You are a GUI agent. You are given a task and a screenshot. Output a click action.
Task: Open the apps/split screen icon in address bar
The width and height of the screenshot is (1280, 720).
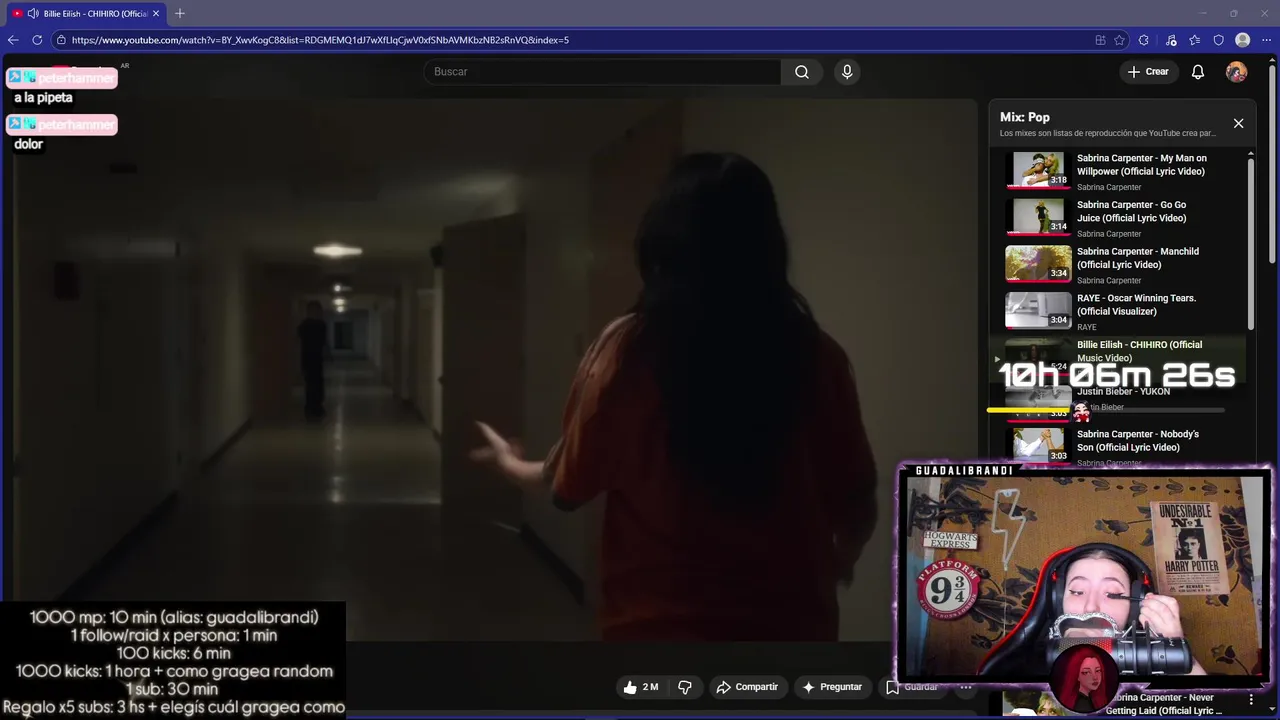click(x=1100, y=40)
